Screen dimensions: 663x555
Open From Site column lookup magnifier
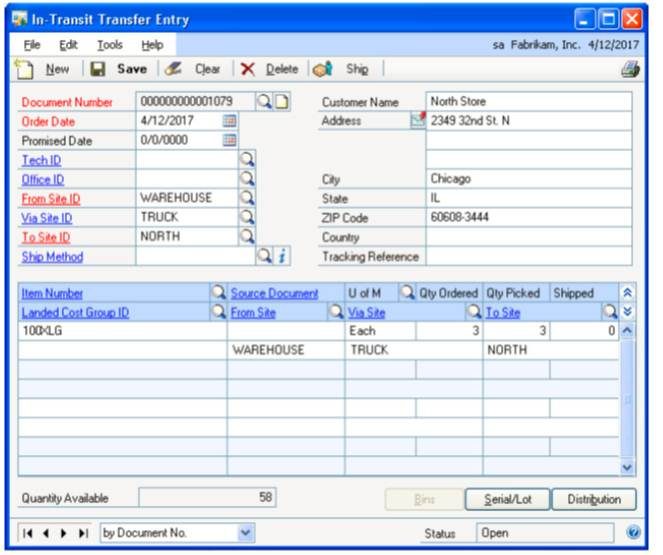(x=336, y=312)
